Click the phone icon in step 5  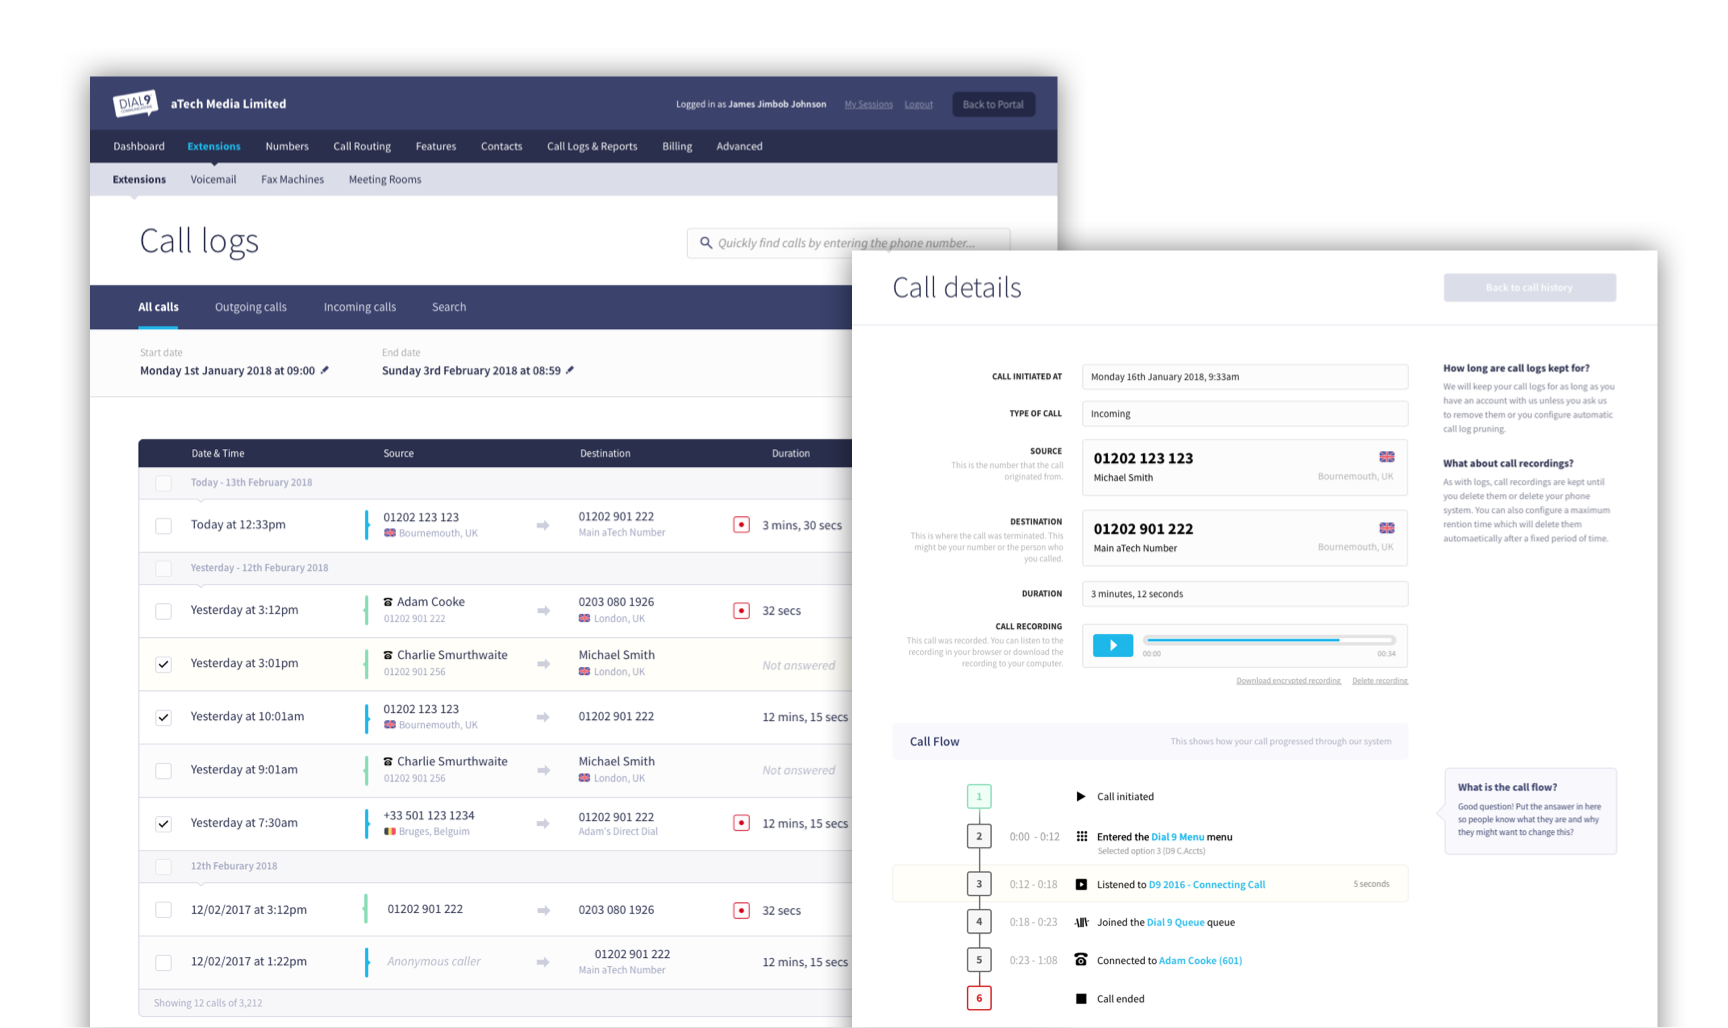1081,959
